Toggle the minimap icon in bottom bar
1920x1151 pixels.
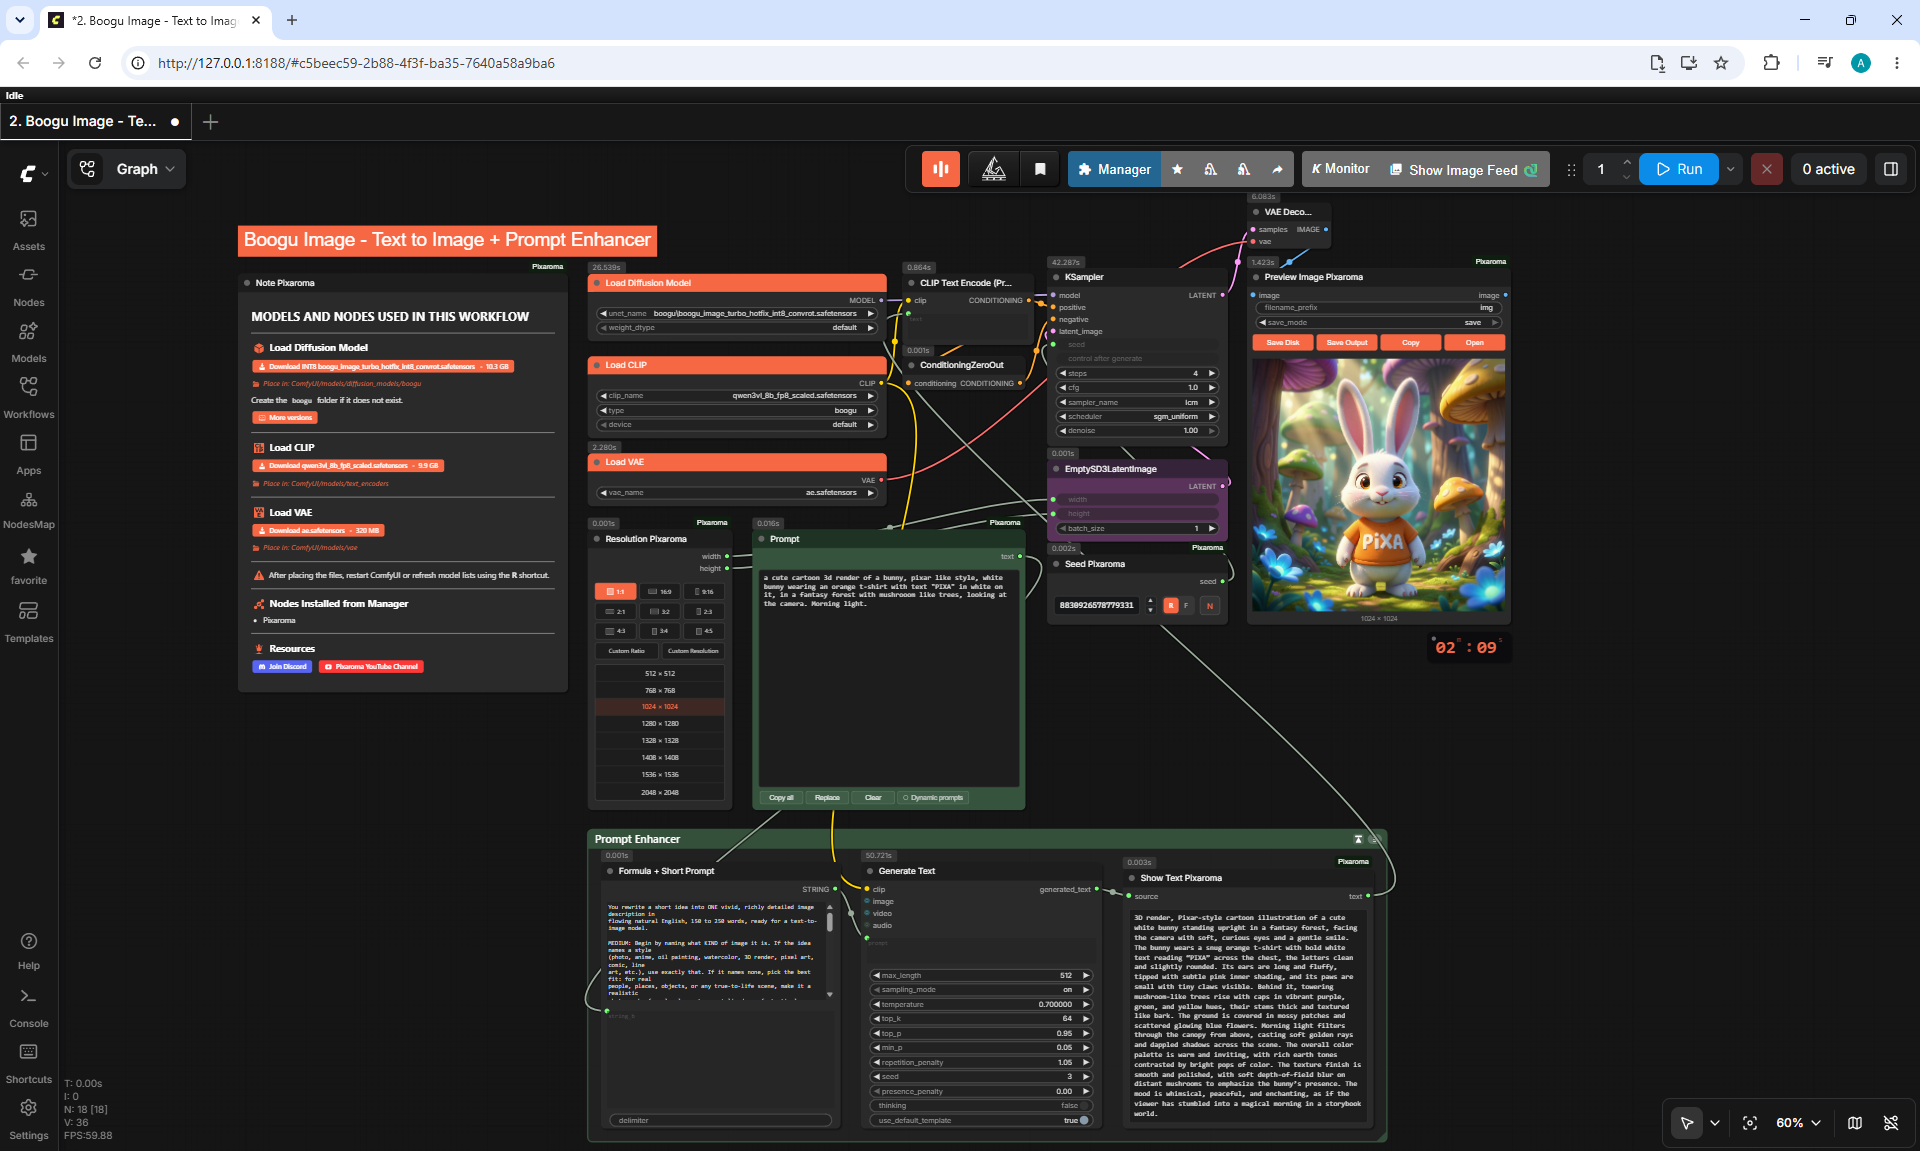1855,1123
